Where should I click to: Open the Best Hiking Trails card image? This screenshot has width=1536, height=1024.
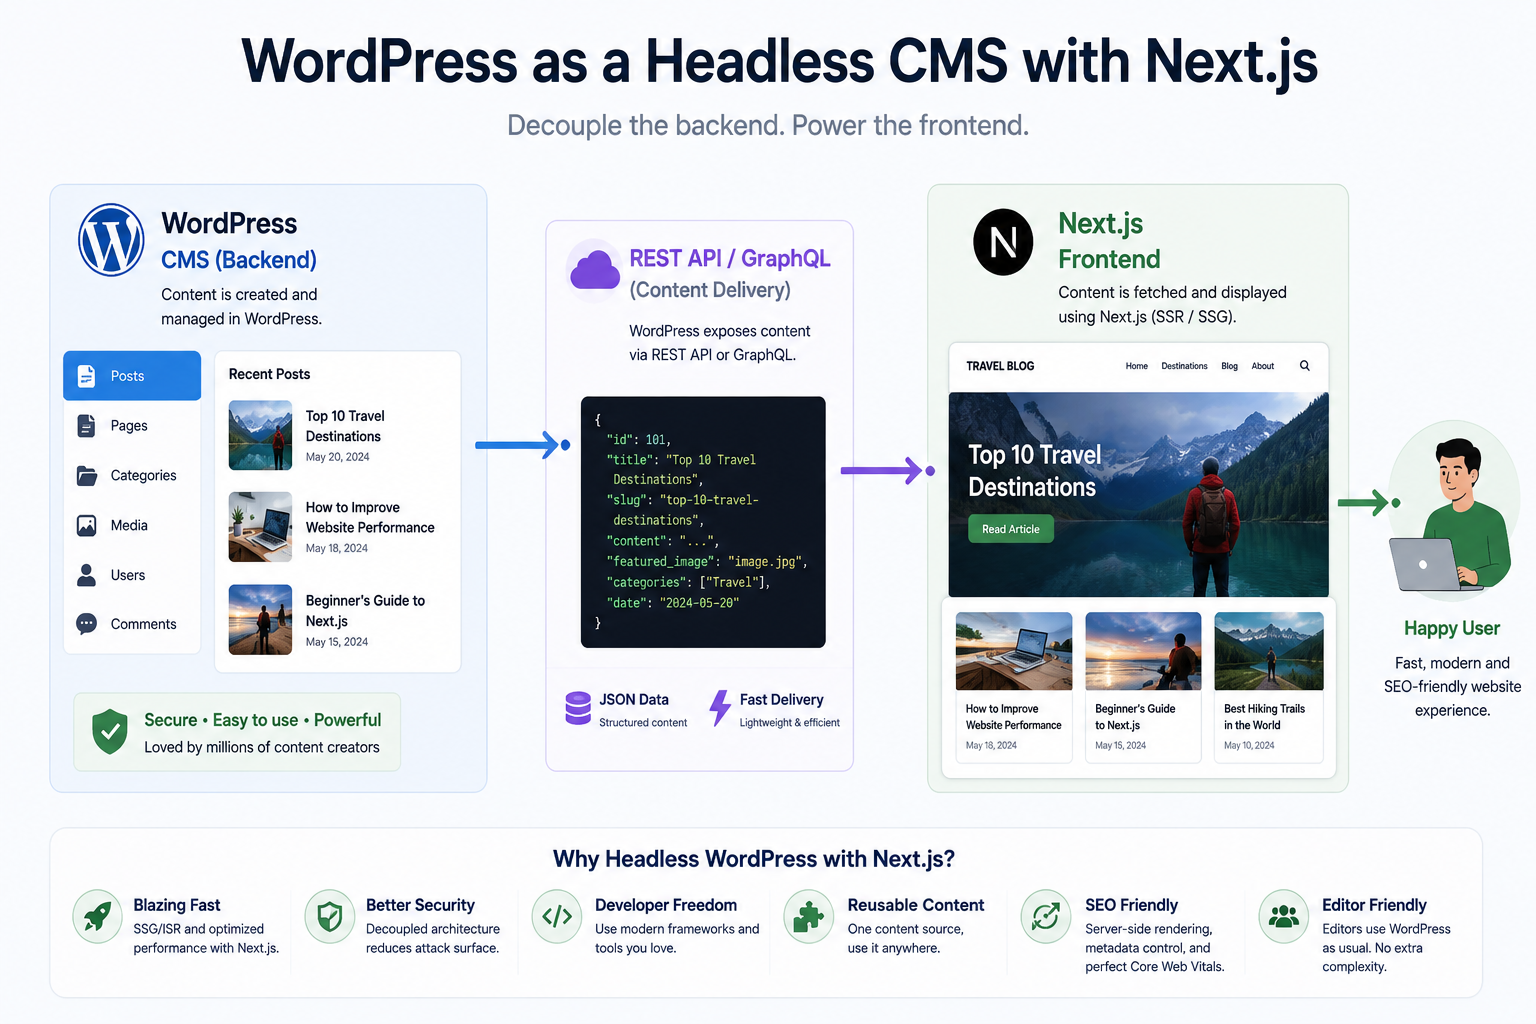pos(1269,651)
